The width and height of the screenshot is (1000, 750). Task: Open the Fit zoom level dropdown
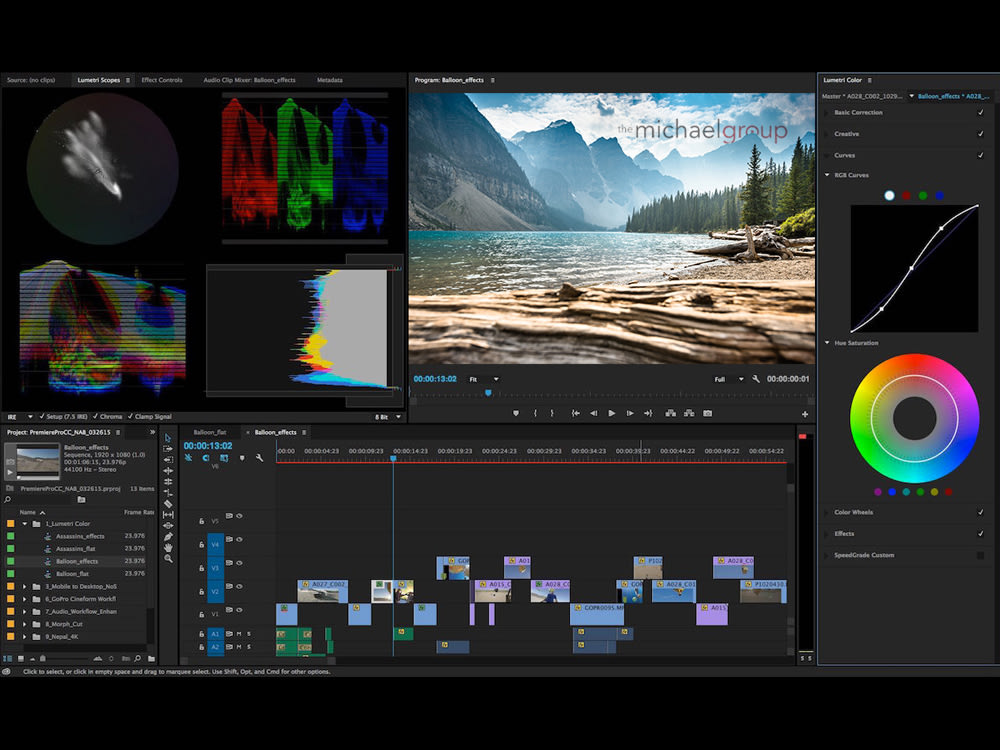(484, 379)
